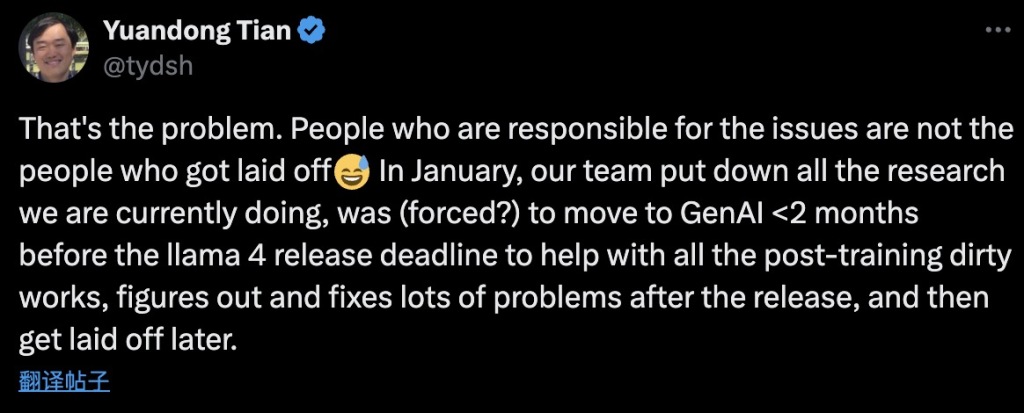Click the blue verified badge
Image resolution: width=1024 pixels, height=413 pixels.
314,32
